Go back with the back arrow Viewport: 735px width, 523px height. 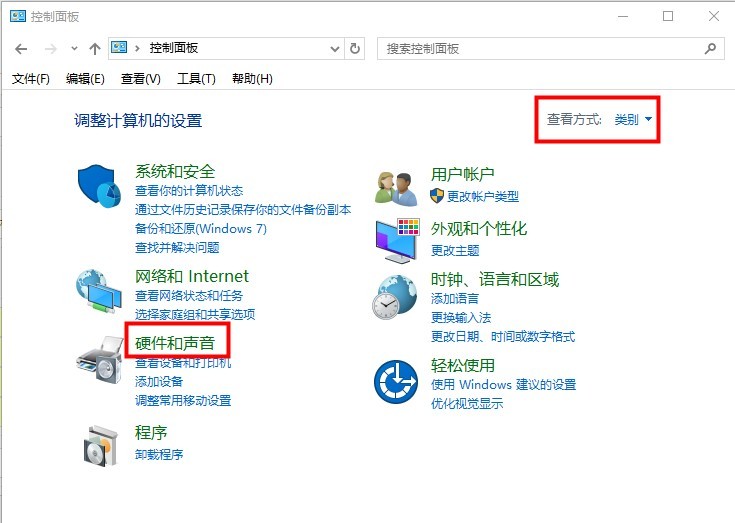tap(21, 49)
